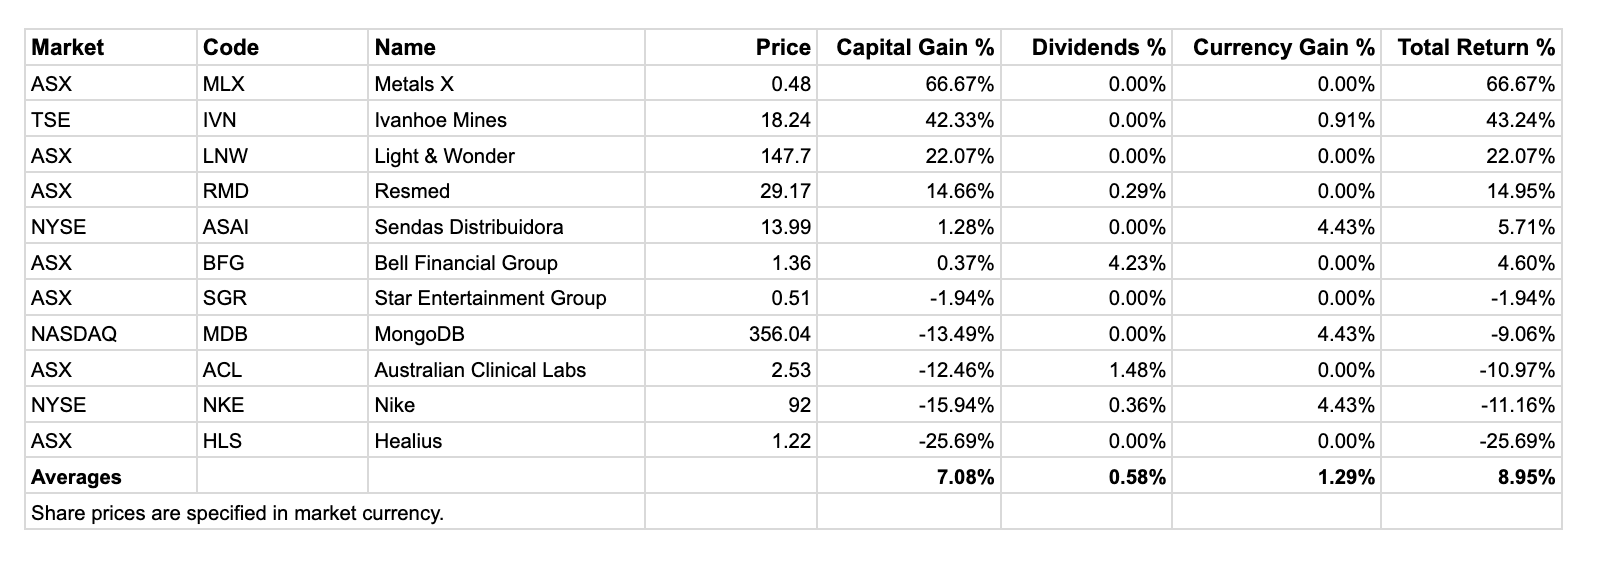The height and width of the screenshot is (562, 1600).
Task: Select the Total Return % header
Action: tap(1476, 48)
